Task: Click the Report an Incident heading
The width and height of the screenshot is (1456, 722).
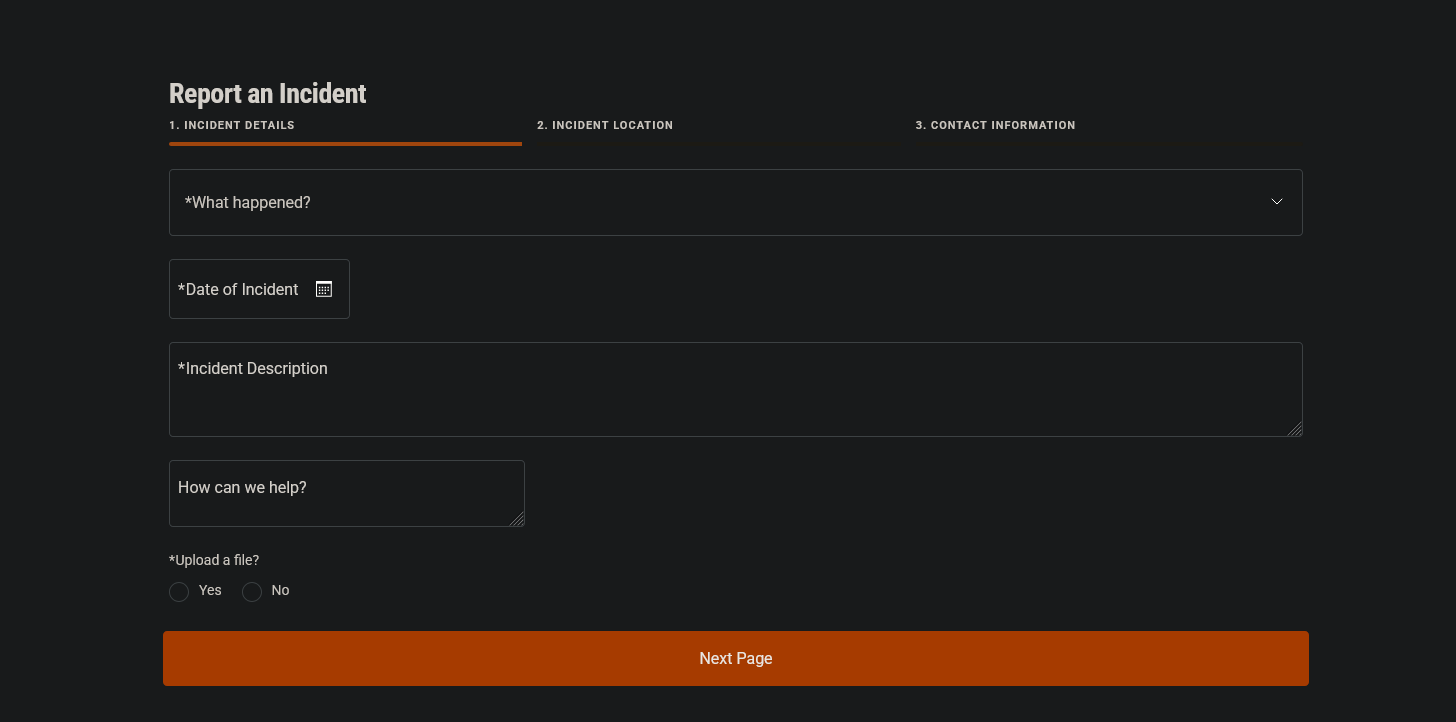Action: [x=268, y=93]
